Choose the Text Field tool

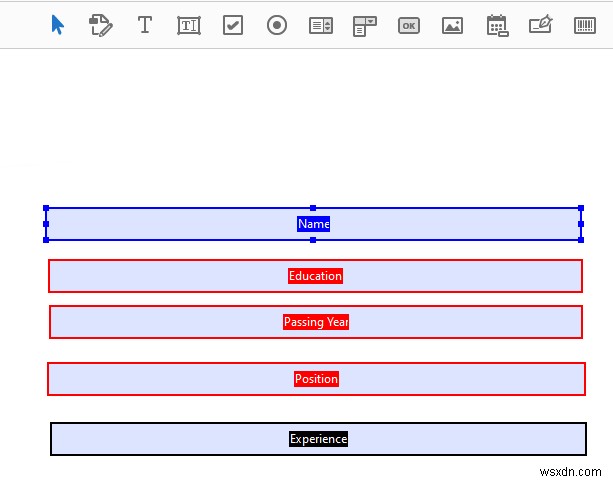click(189, 25)
